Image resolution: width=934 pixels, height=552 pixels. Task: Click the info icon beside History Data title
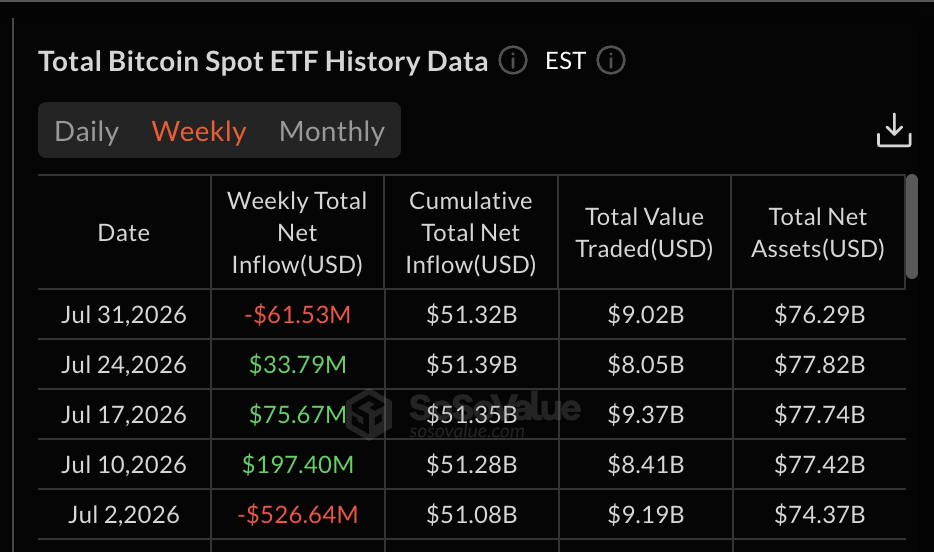coord(513,60)
